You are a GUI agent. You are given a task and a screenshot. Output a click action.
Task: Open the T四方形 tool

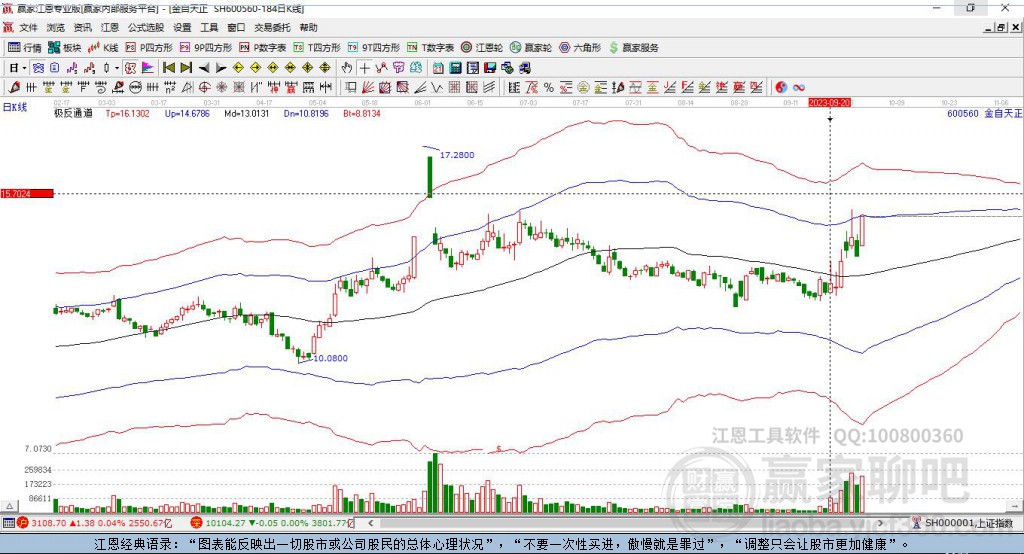tap(317, 48)
